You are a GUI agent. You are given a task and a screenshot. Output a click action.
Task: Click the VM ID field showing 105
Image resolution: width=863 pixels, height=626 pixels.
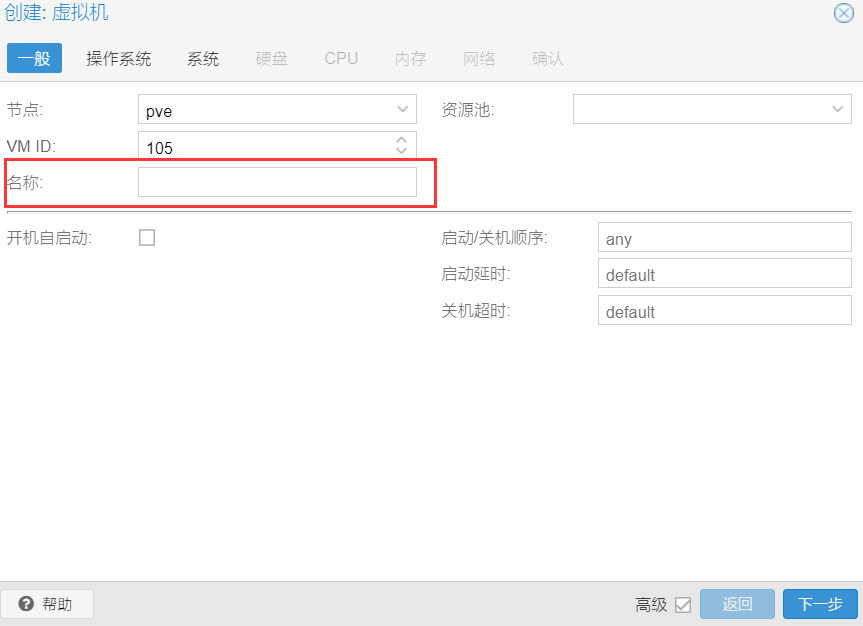(270, 145)
